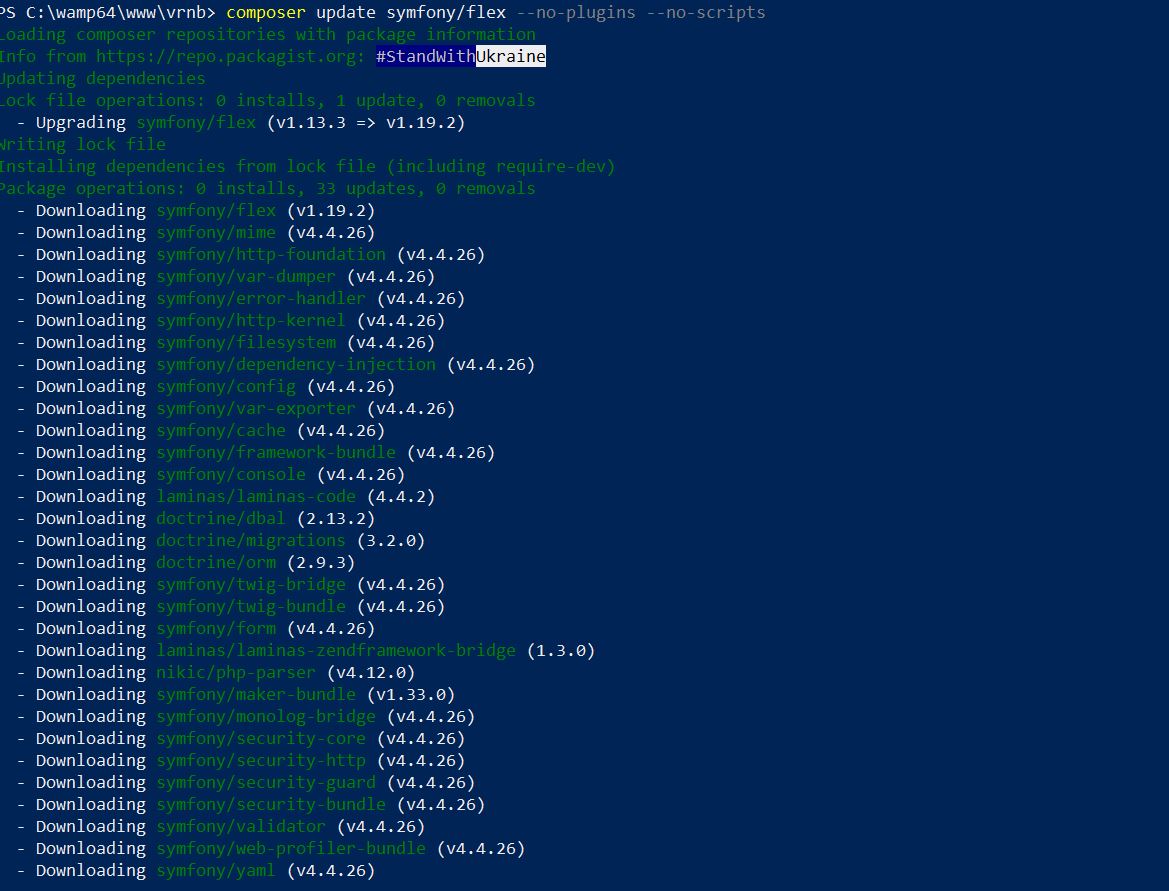Click the 'symfony/form' package name
The height and width of the screenshot is (891, 1169).
click(x=216, y=629)
